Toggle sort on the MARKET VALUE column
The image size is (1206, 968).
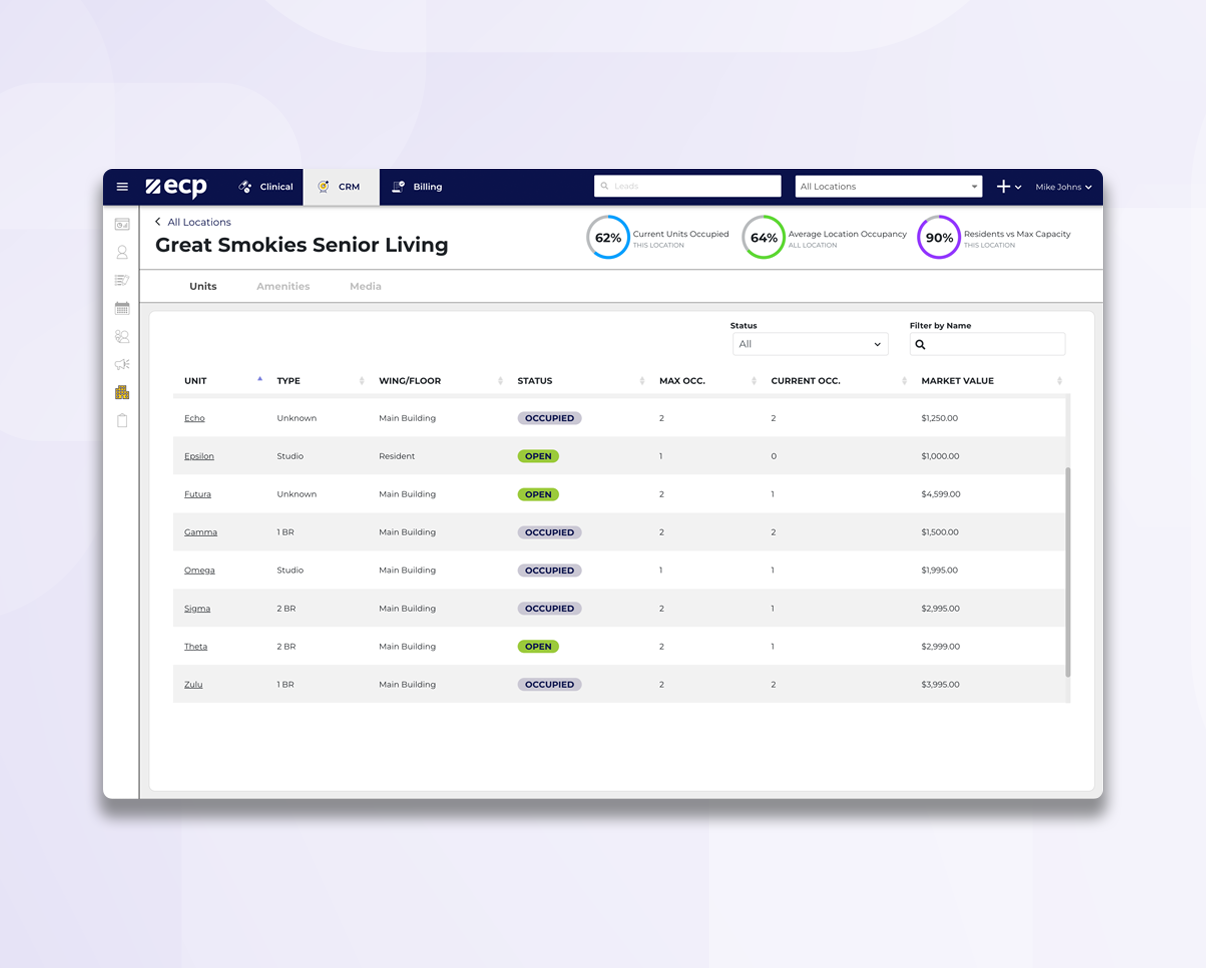(1060, 380)
